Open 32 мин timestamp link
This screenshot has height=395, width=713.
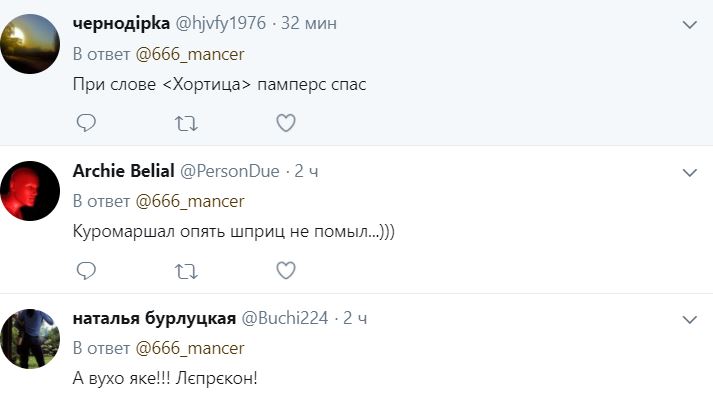309,23
